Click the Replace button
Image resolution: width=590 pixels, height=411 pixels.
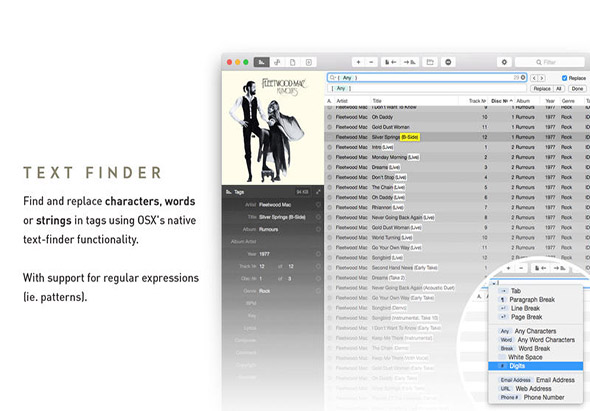tap(542, 89)
